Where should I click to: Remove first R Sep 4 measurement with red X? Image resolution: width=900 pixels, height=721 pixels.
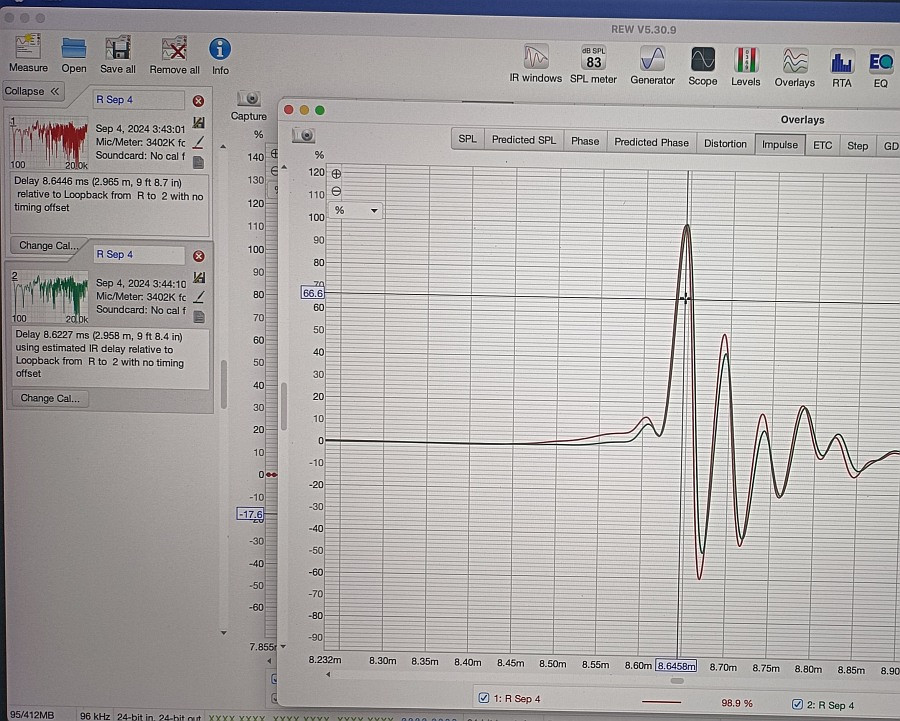pos(198,101)
